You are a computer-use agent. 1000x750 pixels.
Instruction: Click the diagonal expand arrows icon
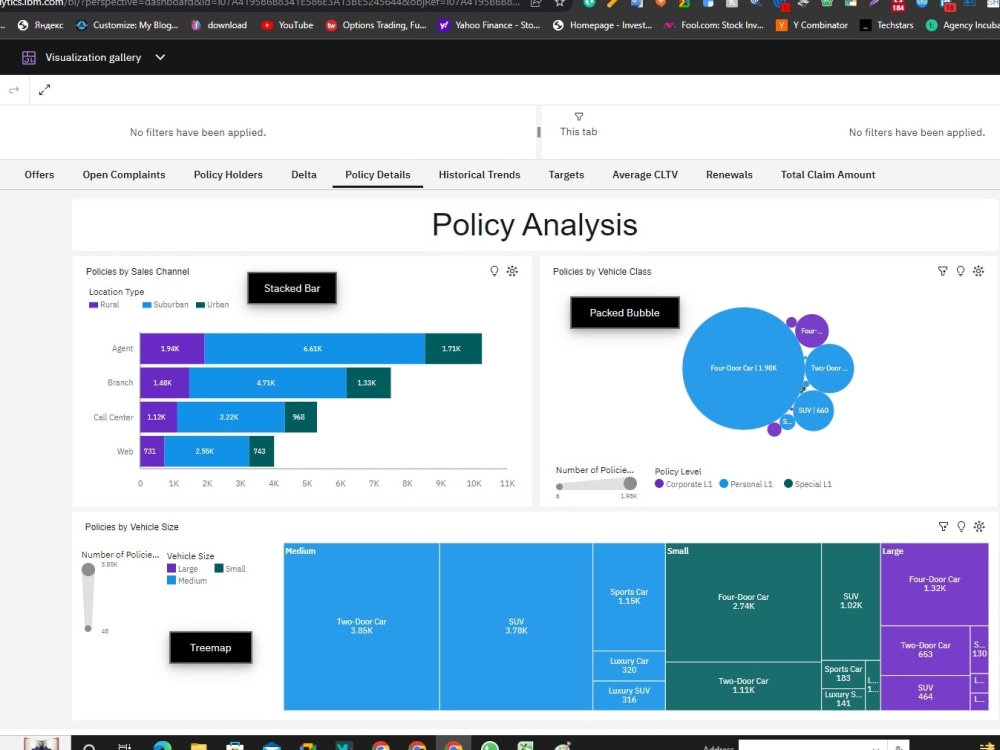pos(44,89)
